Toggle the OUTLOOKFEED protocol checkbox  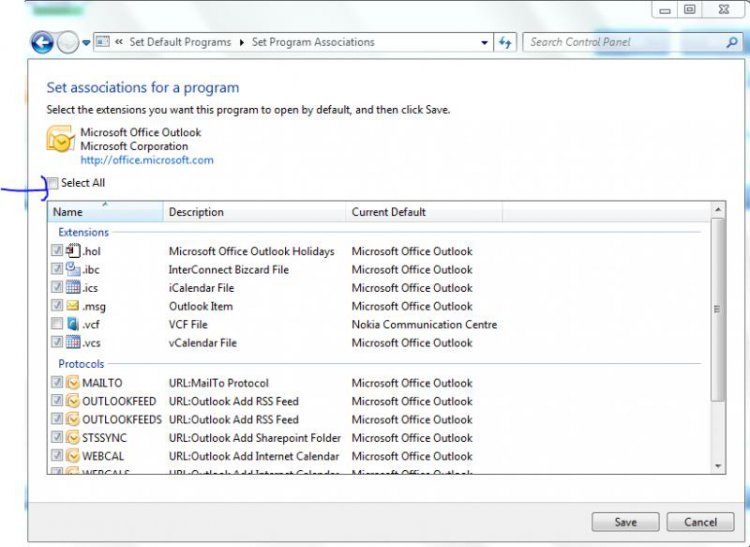coord(57,400)
